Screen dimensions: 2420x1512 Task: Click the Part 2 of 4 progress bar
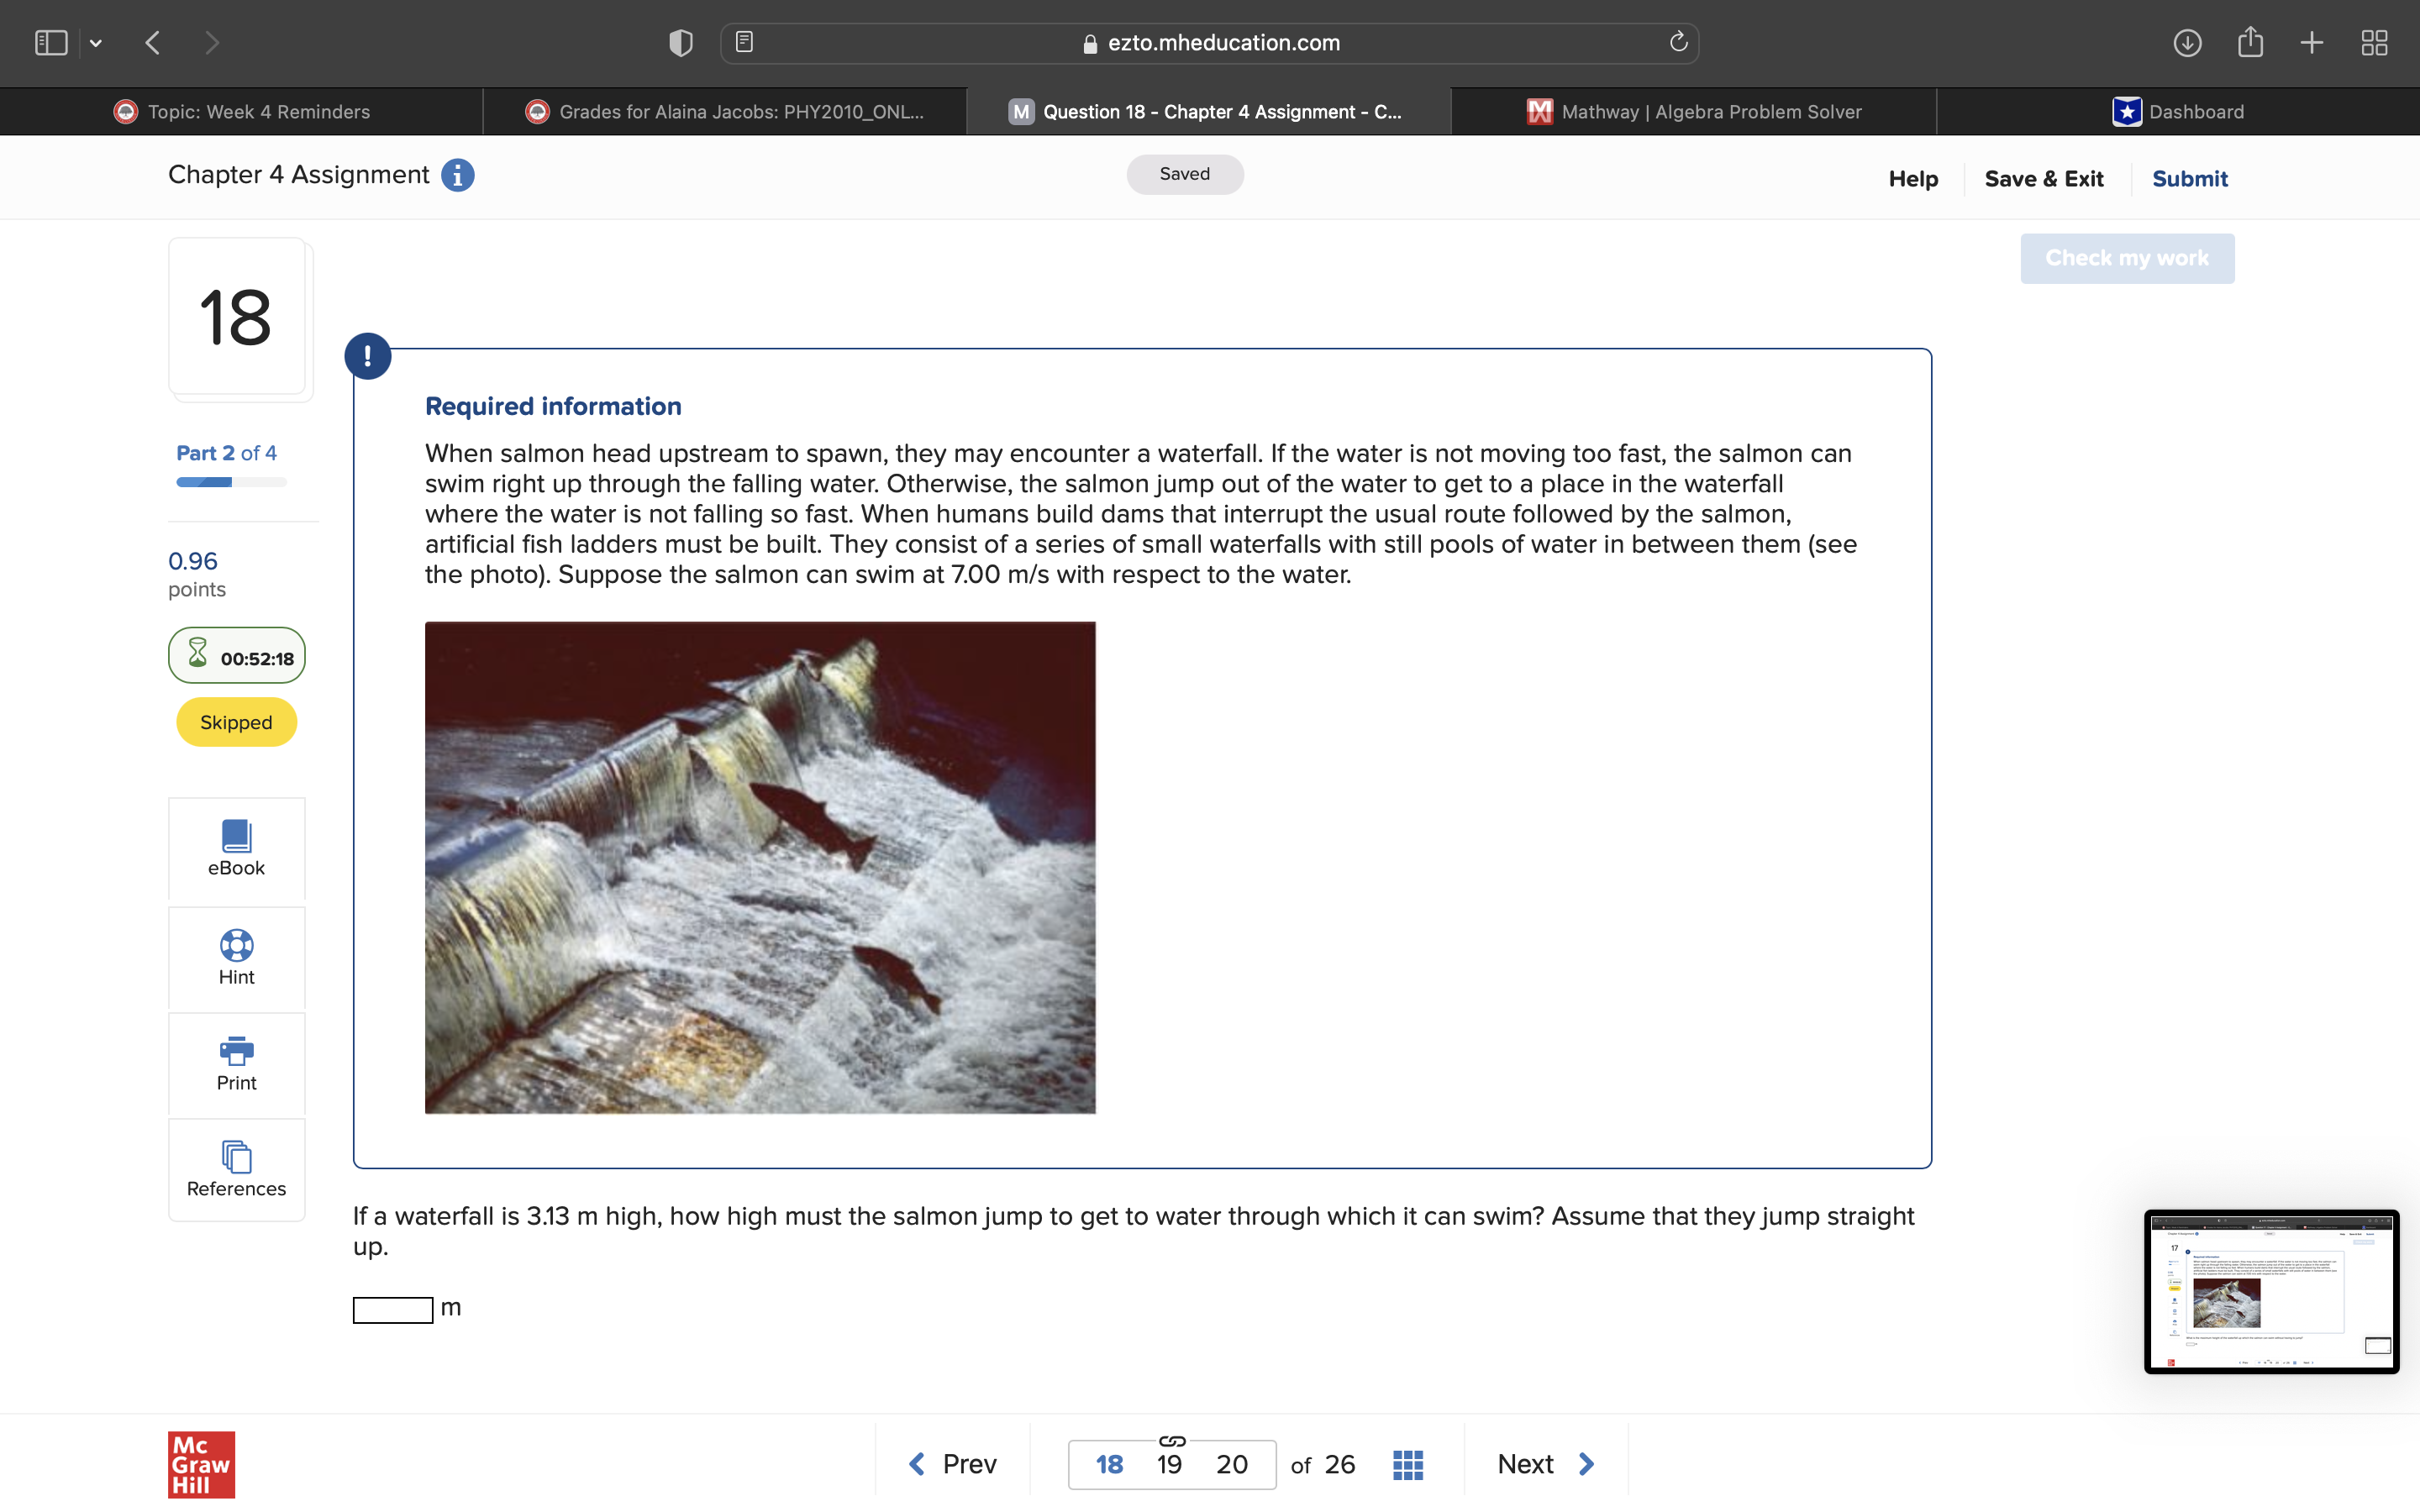[231, 482]
